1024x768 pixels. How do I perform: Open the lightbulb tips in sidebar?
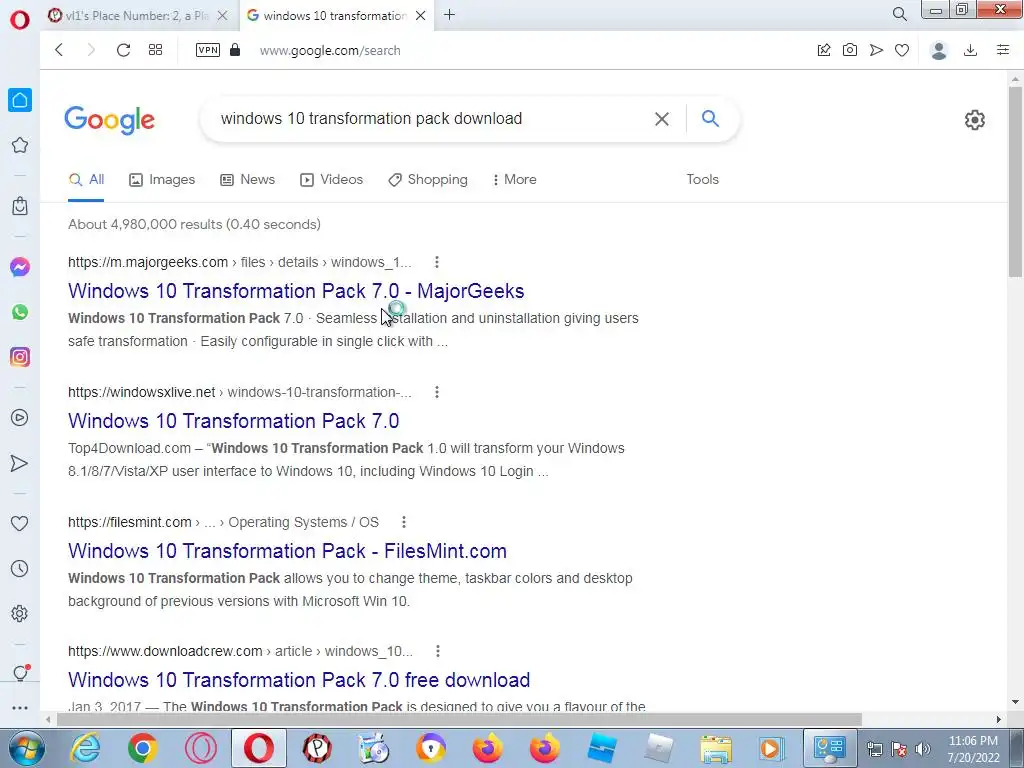tap(21, 673)
